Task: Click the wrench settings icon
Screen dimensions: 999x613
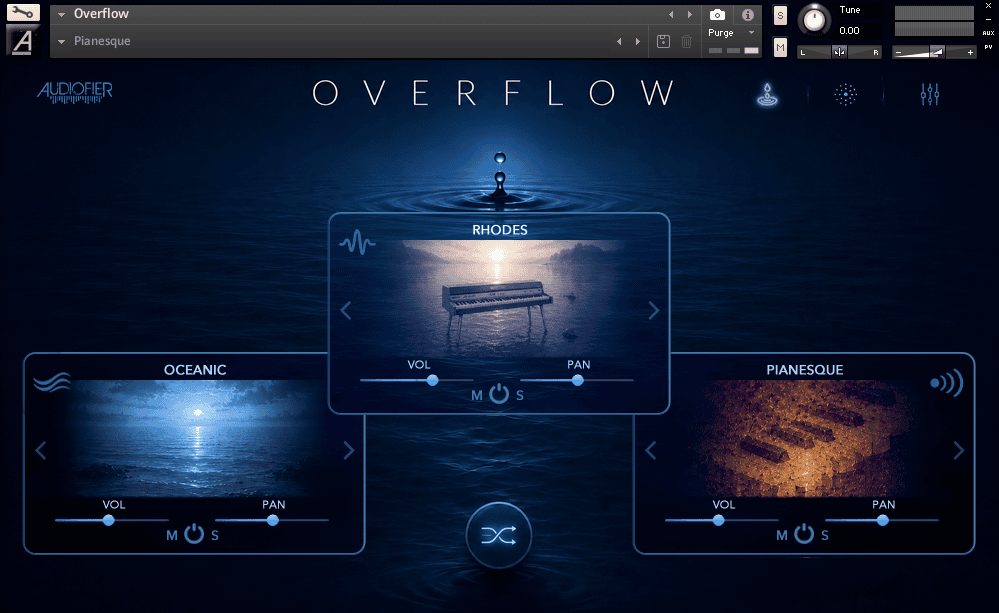Action: click(23, 13)
